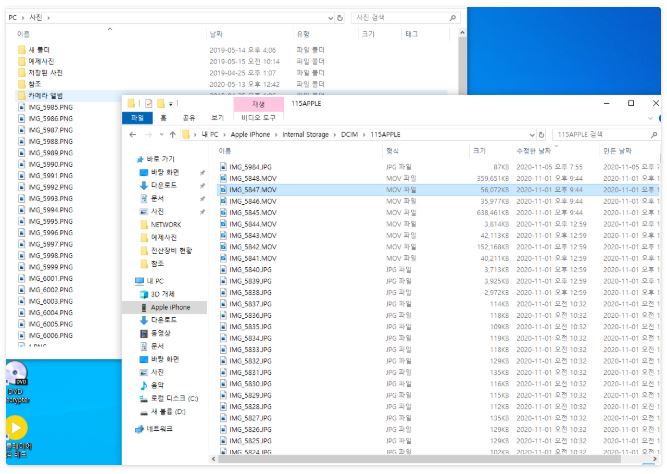
Task: Open the DVD desktop shortcut
Action: [17, 382]
